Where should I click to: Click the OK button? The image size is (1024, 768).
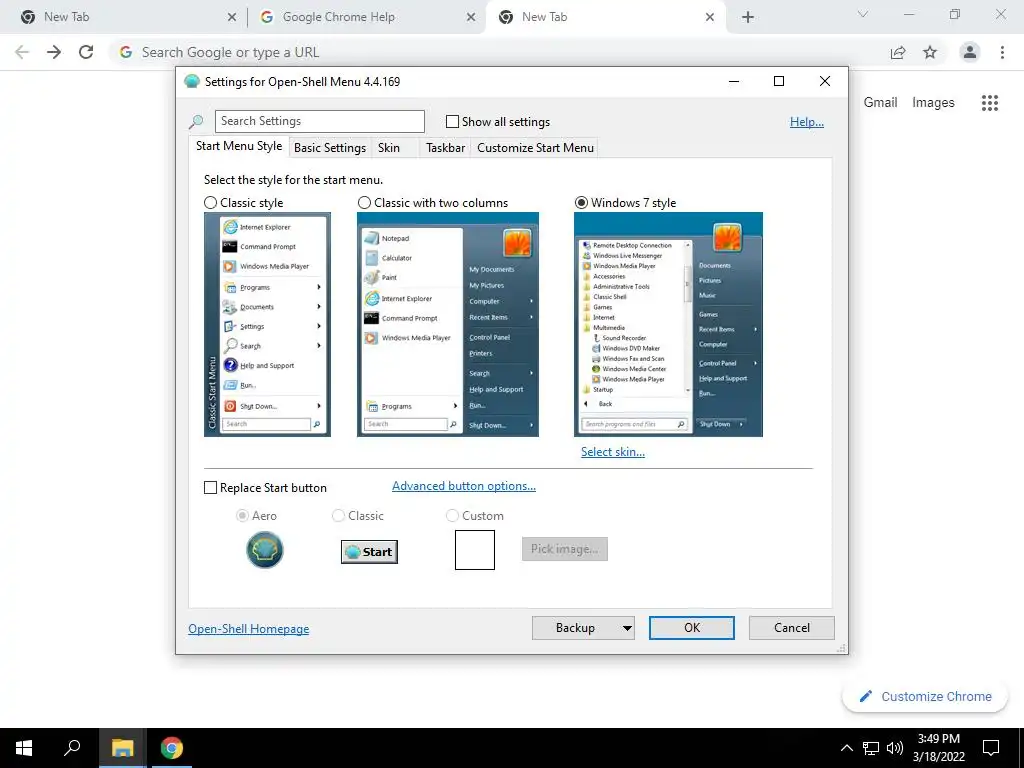[692, 628]
